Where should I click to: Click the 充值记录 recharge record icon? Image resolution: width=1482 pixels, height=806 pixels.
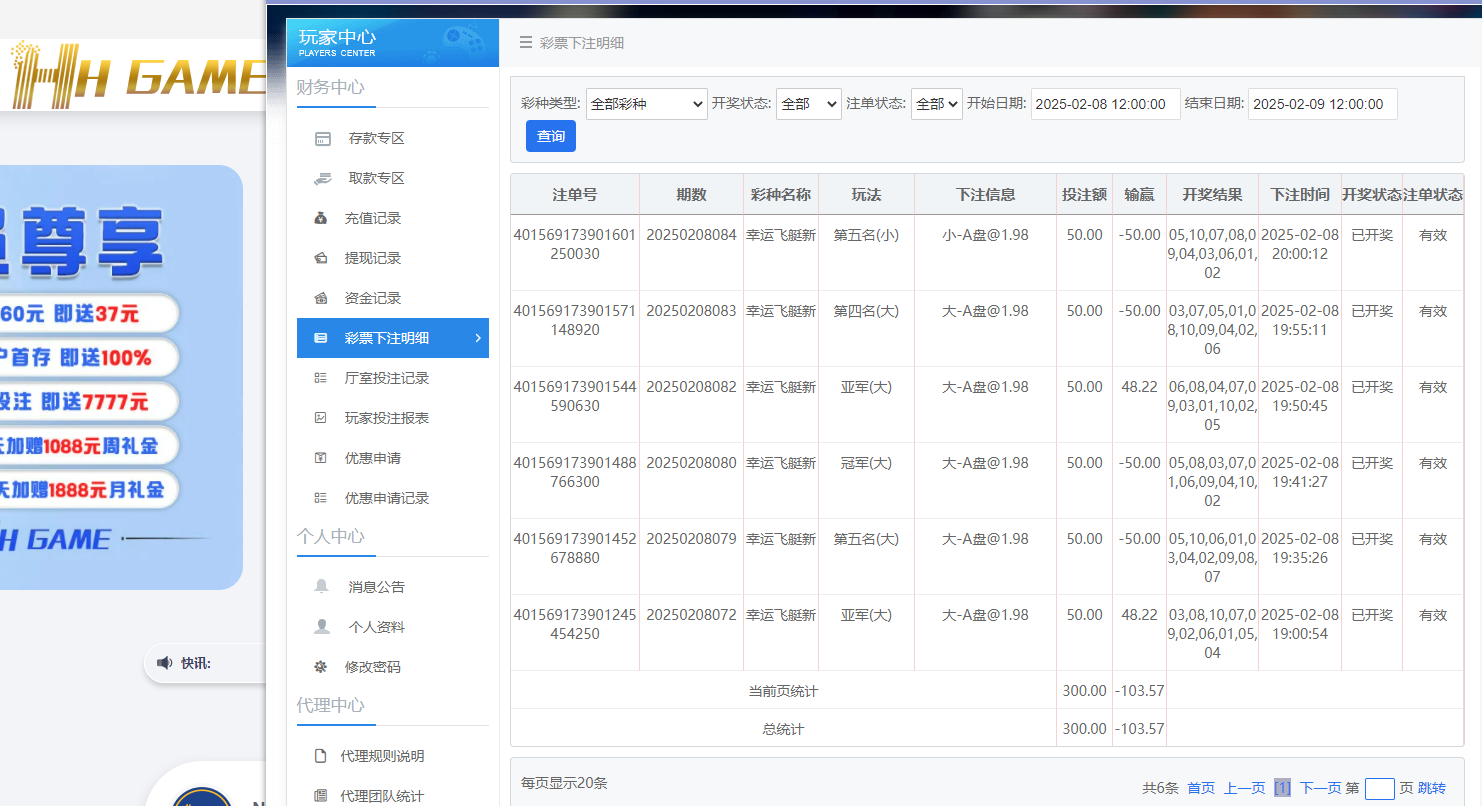coord(321,217)
